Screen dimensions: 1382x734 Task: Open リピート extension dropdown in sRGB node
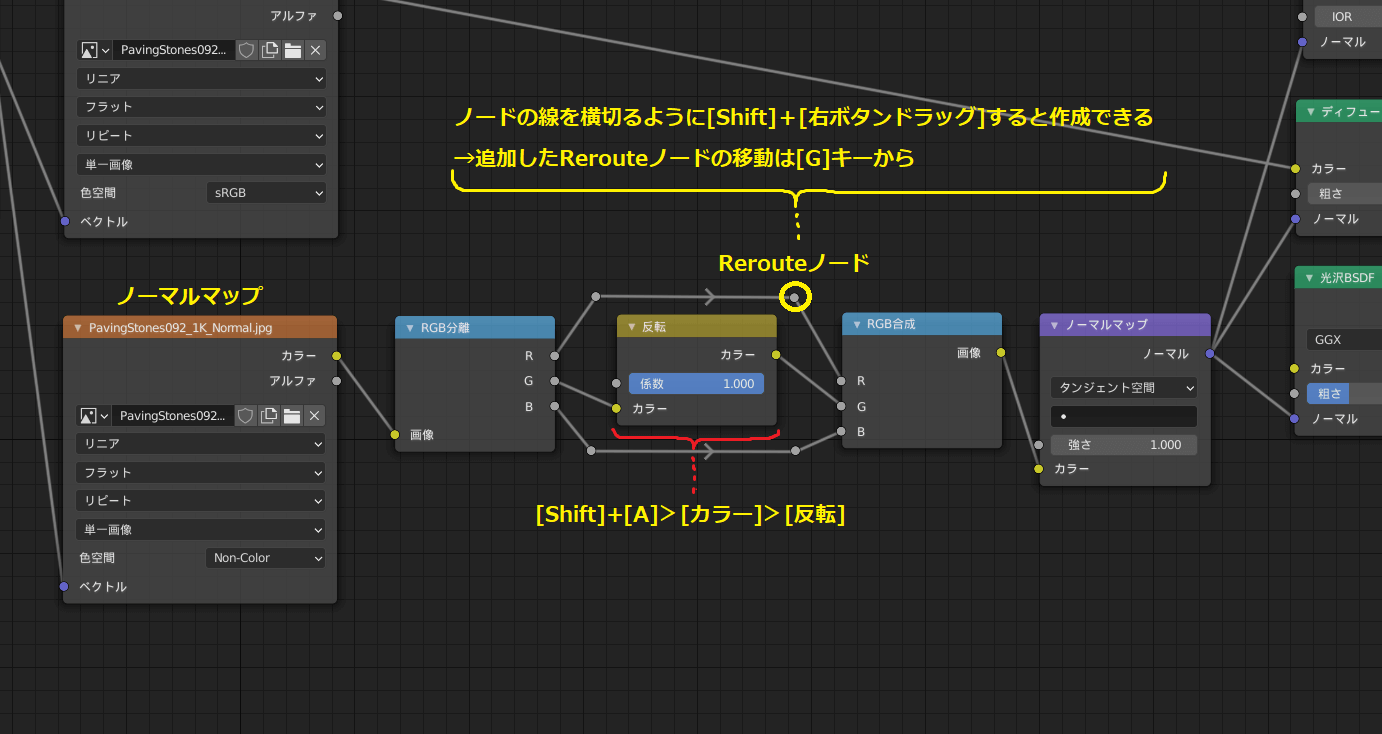point(201,135)
